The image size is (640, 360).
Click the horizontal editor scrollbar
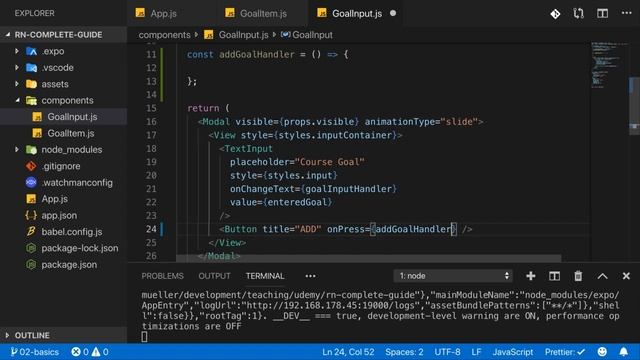pyautogui.click(x=369, y=258)
